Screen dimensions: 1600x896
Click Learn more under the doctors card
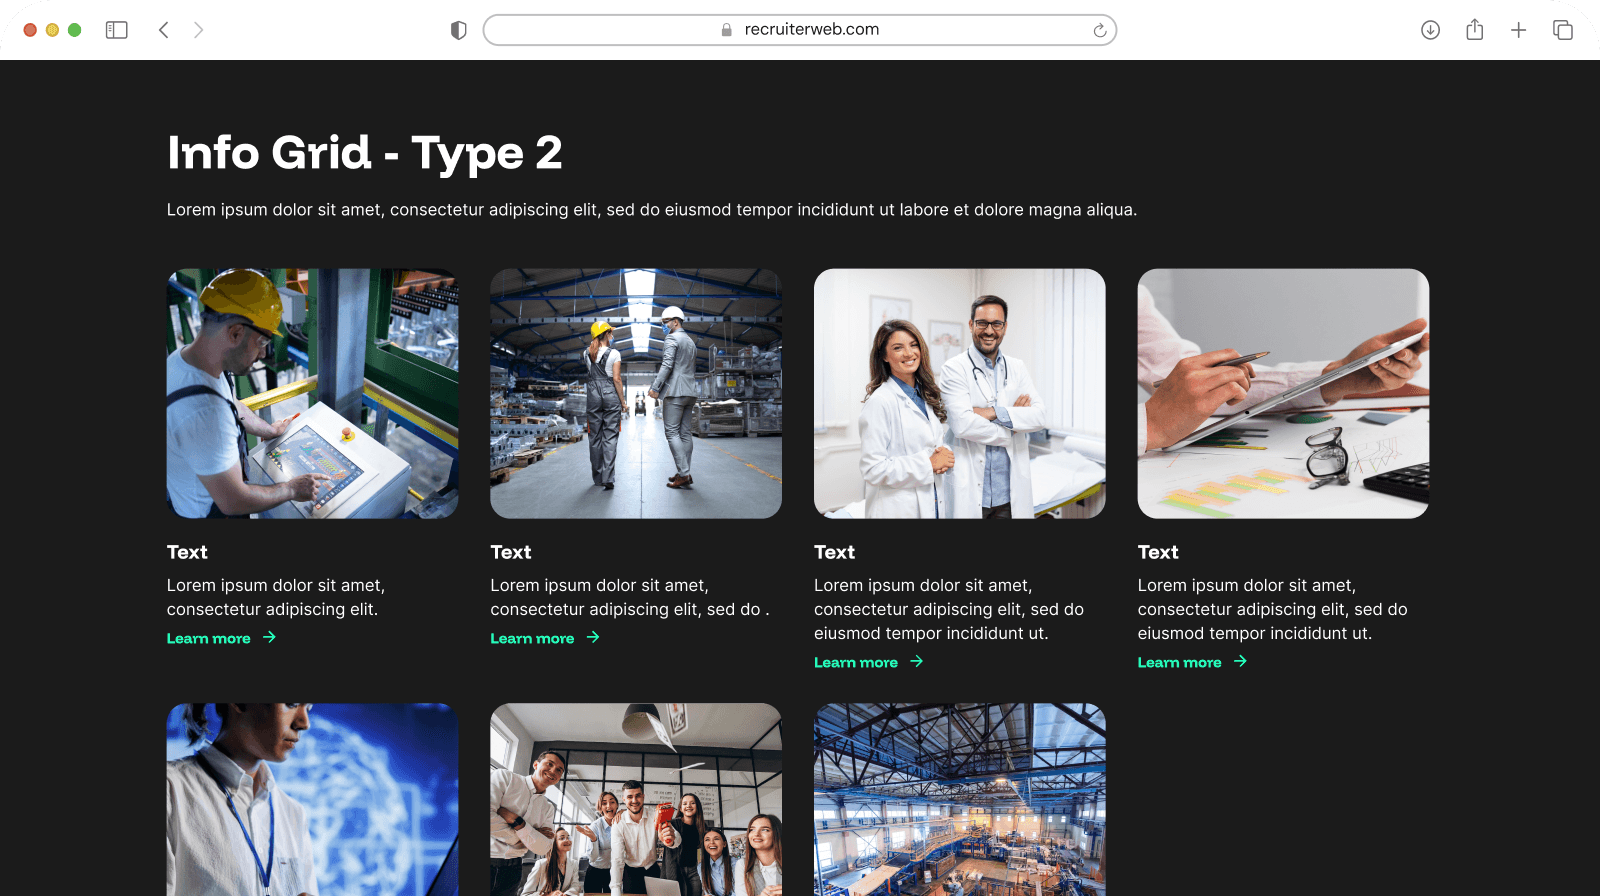click(x=856, y=662)
